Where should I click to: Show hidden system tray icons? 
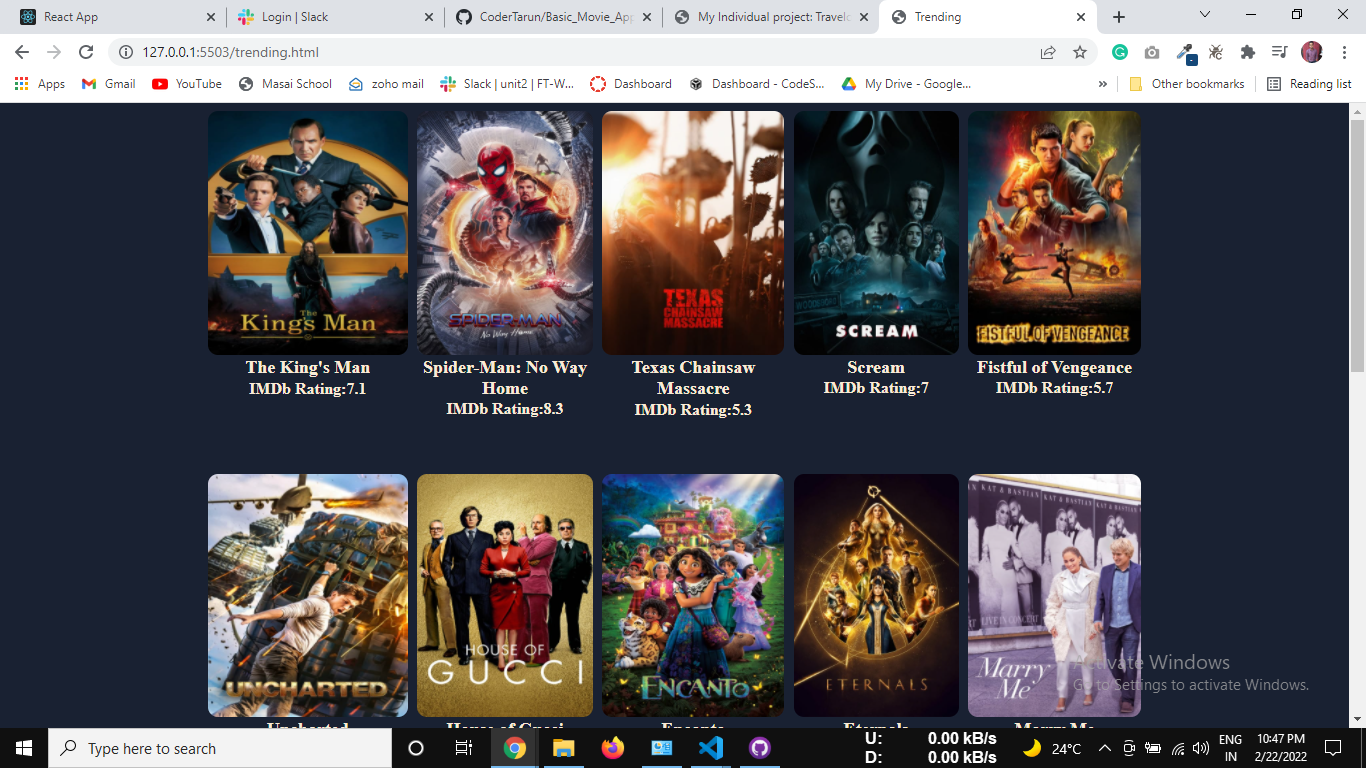(x=1104, y=748)
